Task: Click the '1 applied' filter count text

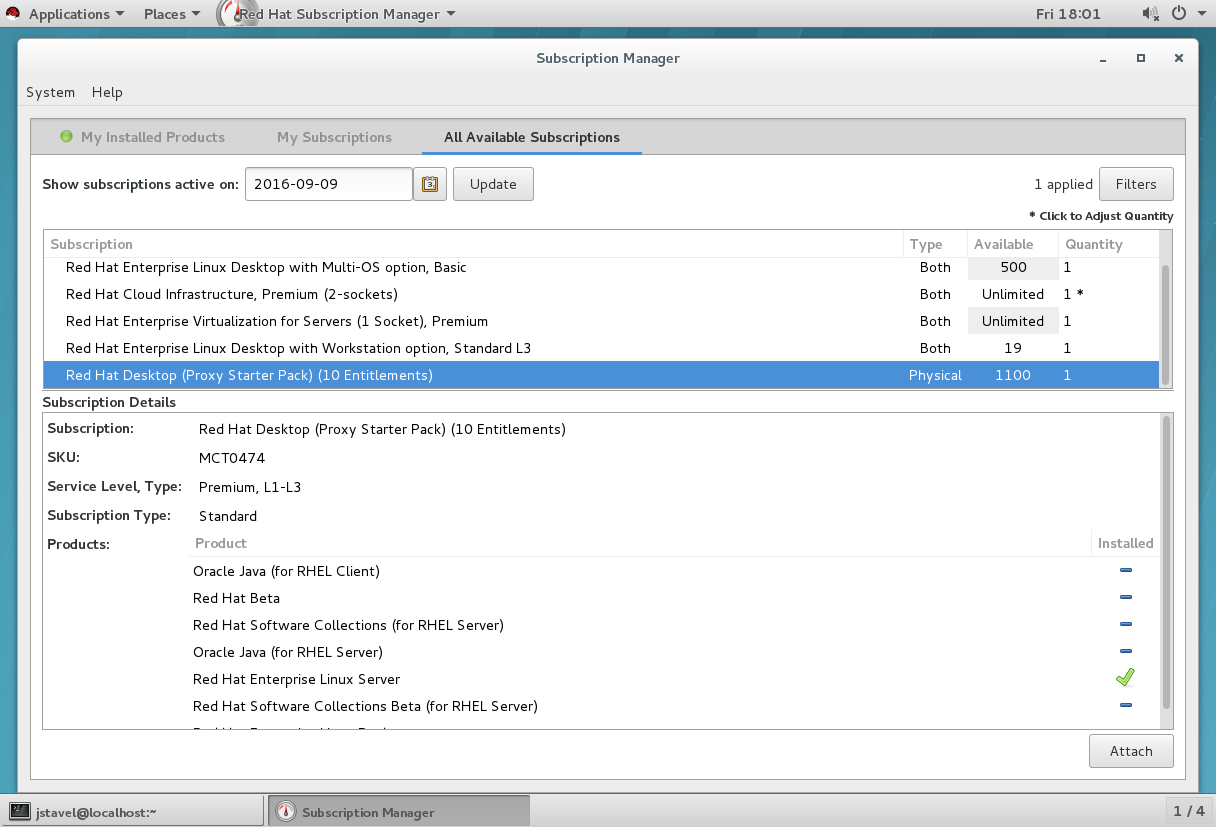Action: click(x=1063, y=184)
